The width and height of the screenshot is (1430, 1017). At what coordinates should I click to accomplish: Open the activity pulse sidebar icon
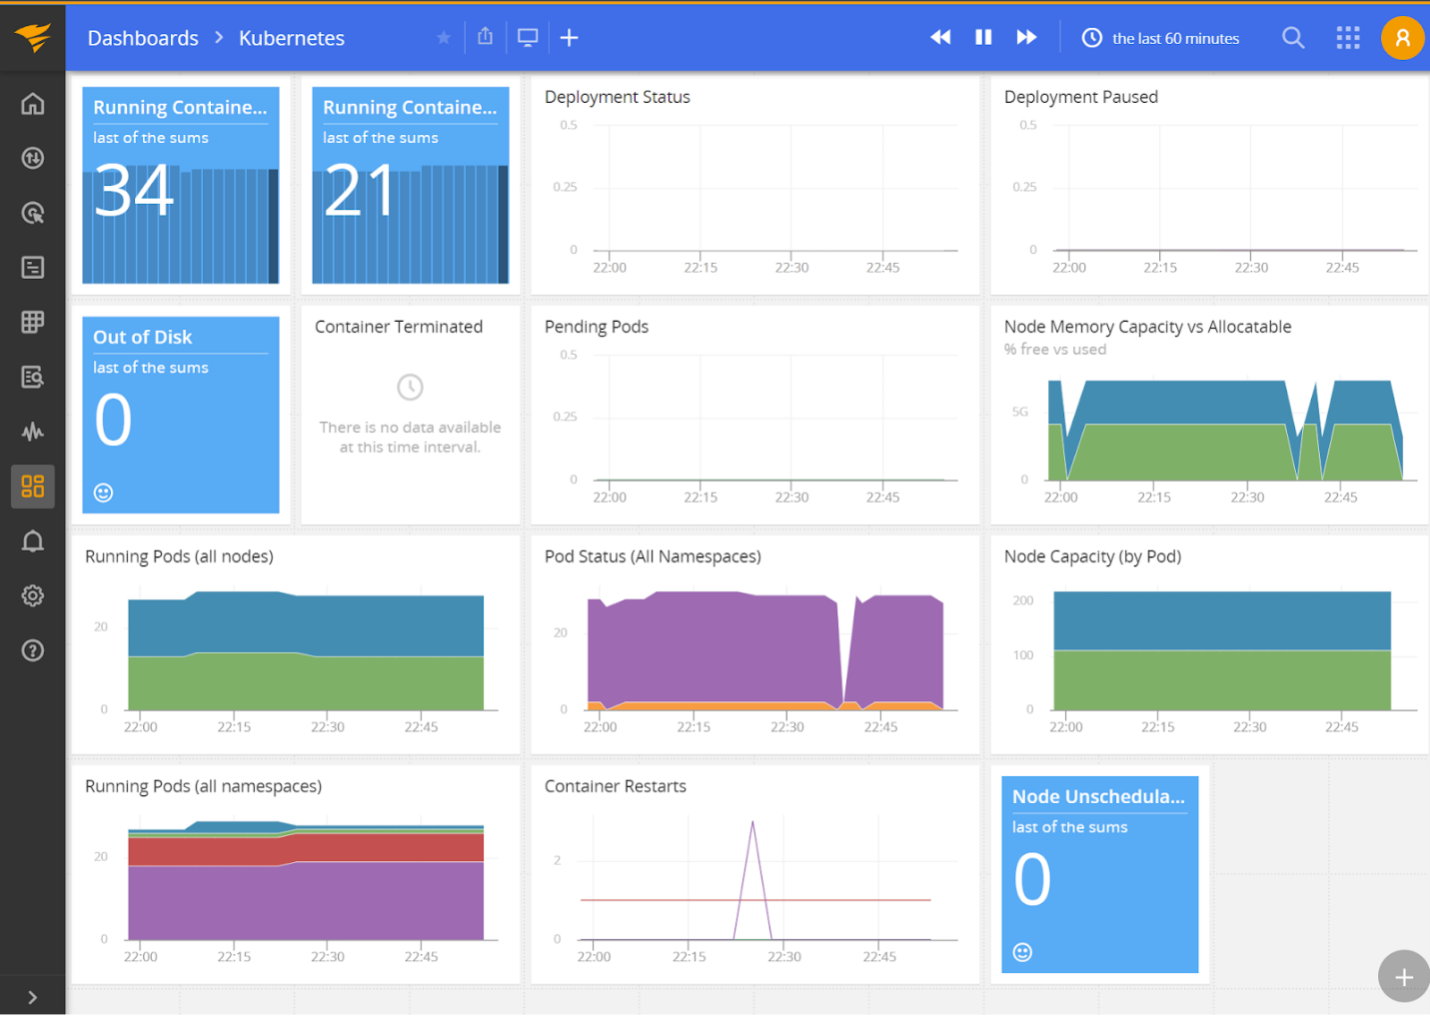(x=33, y=432)
